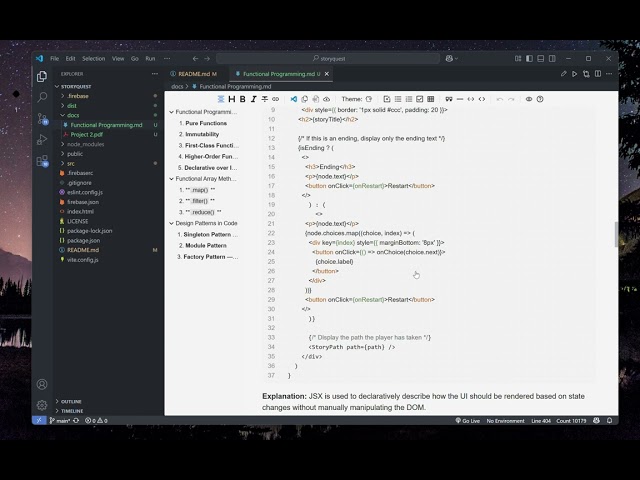The height and width of the screenshot is (480, 640).
Task: Open the Selection menu
Action: click(93, 59)
